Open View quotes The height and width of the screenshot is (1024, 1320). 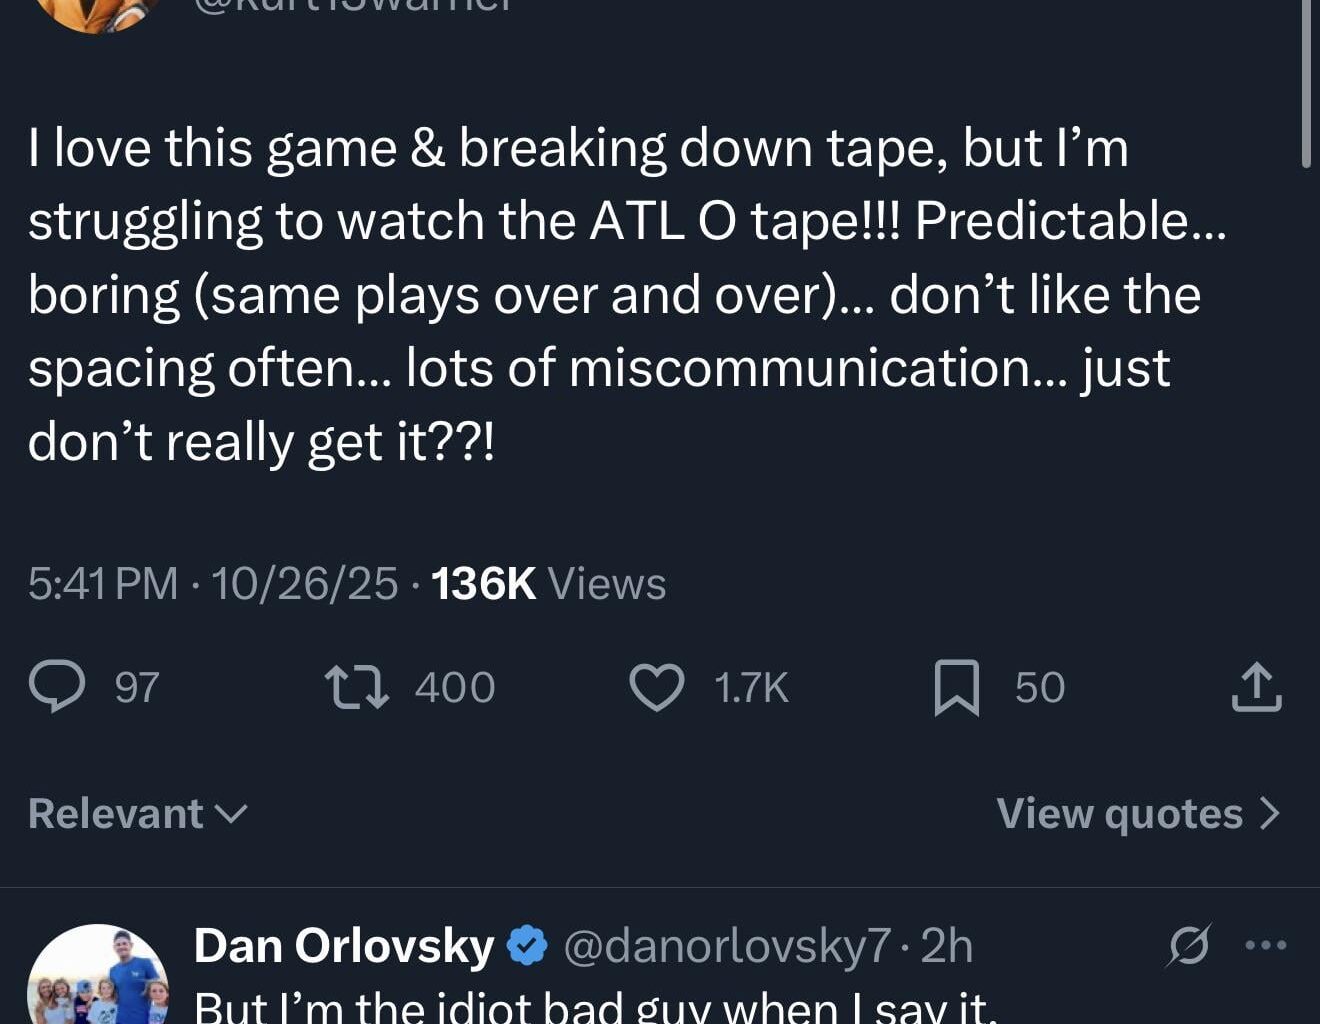tap(1138, 813)
